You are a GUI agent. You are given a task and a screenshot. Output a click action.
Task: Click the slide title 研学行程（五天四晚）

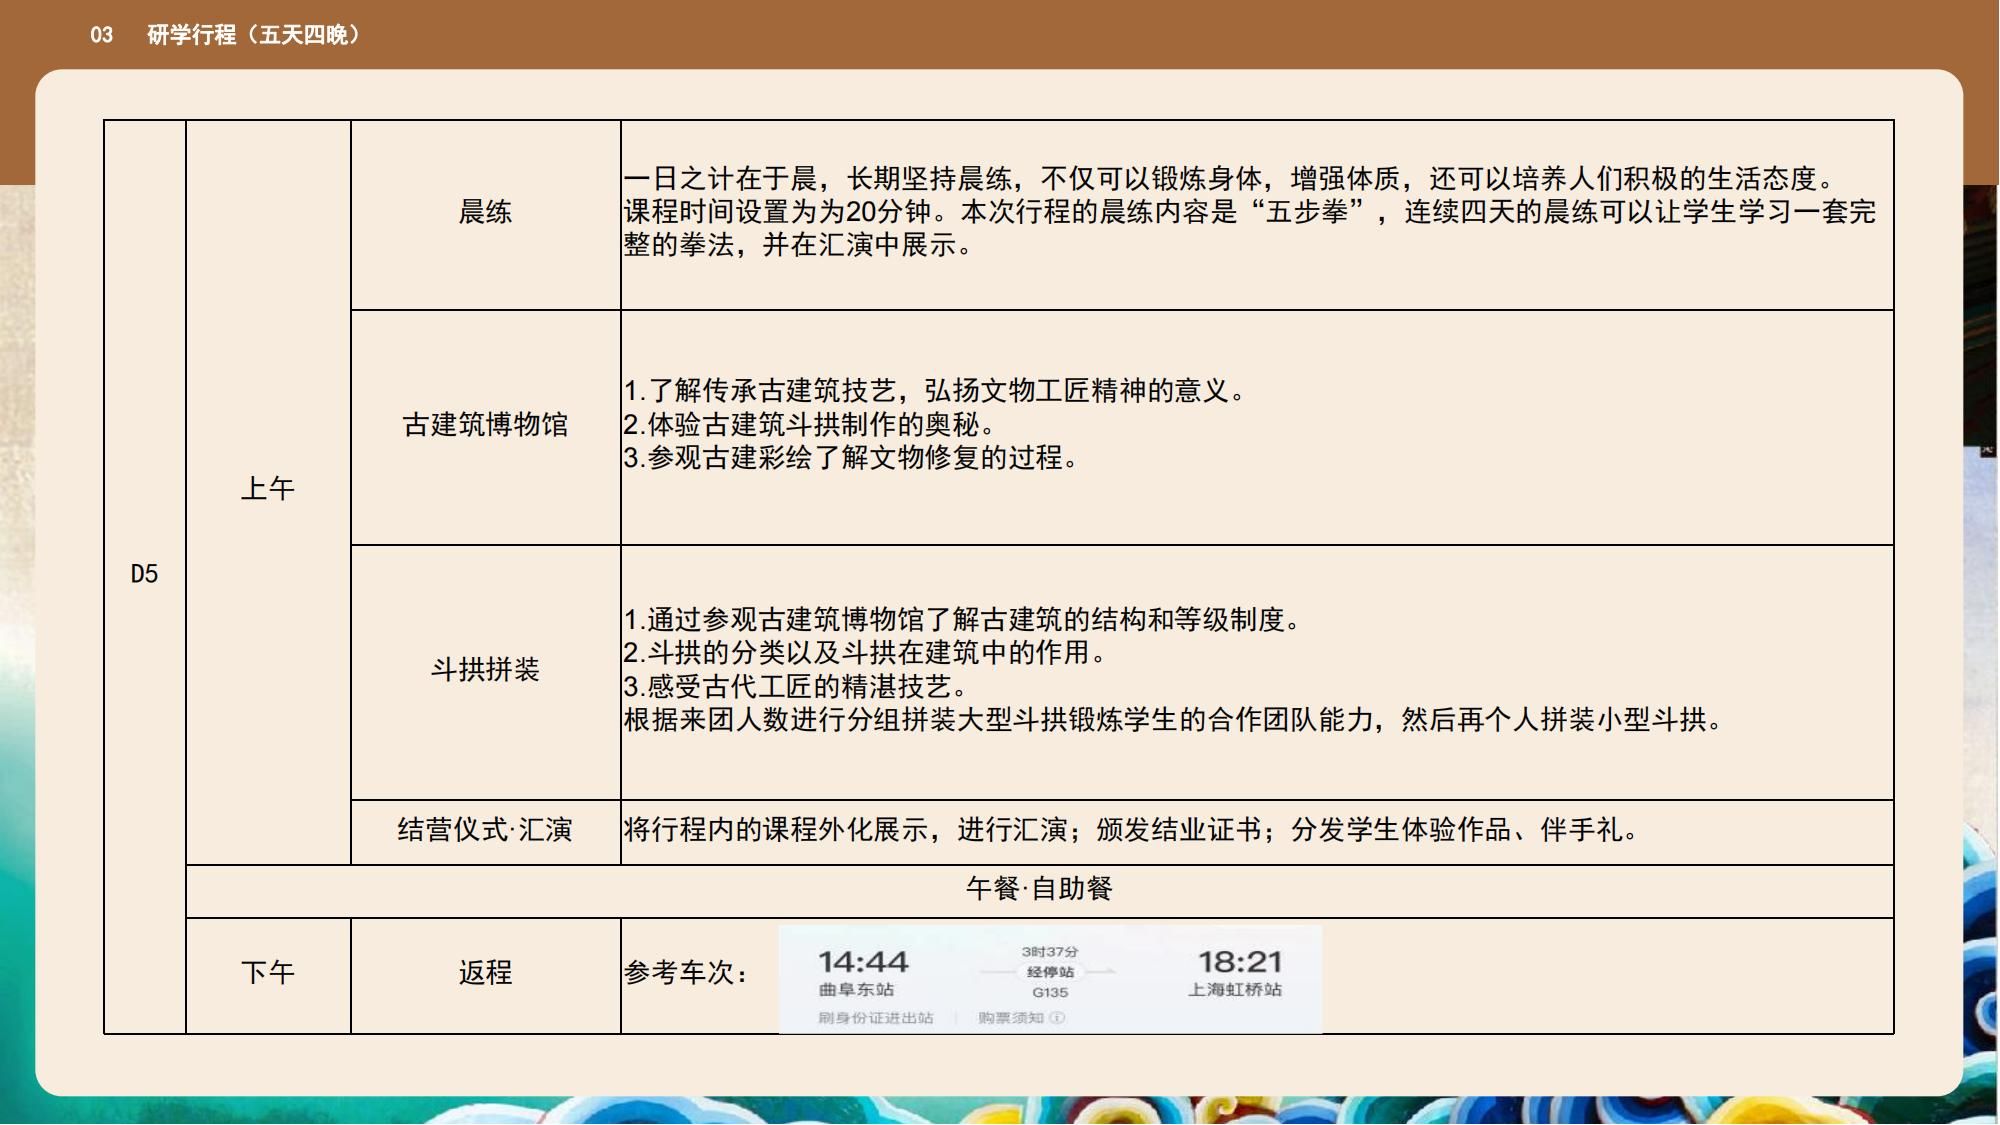tap(254, 35)
